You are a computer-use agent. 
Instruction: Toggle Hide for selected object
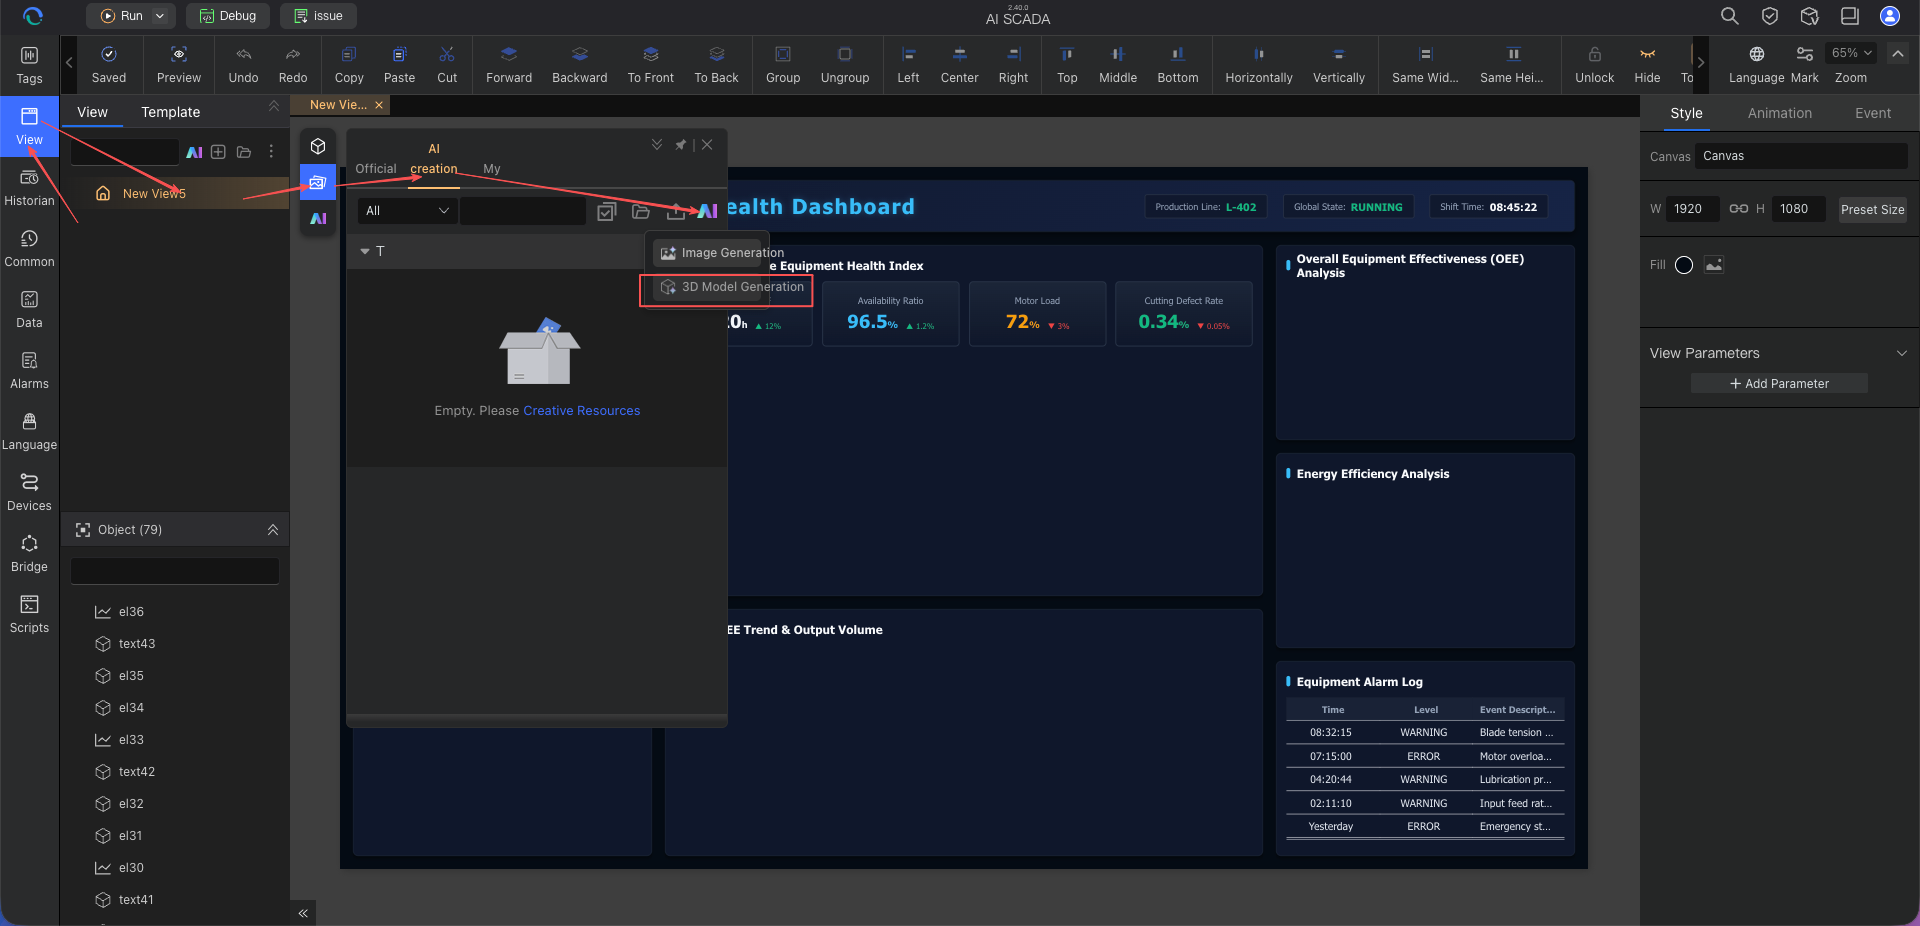coord(1647,65)
